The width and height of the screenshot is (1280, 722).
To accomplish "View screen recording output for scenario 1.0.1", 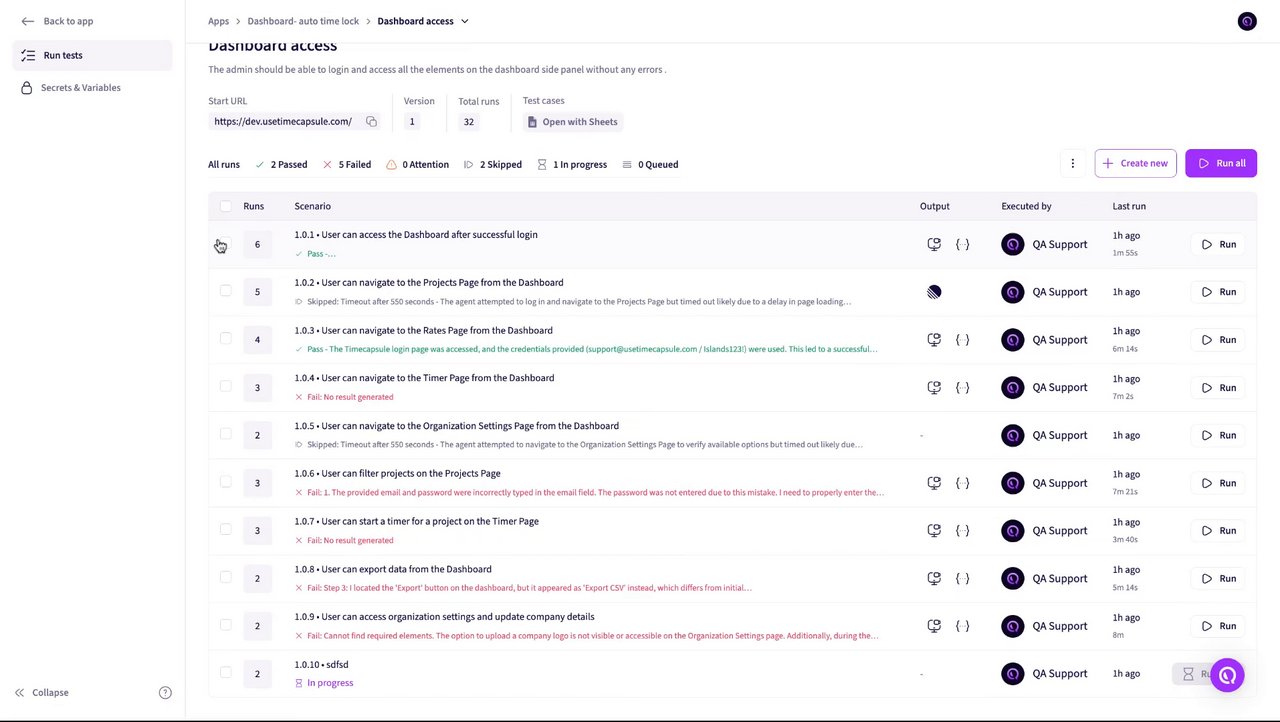I will pyautogui.click(x=934, y=244).
